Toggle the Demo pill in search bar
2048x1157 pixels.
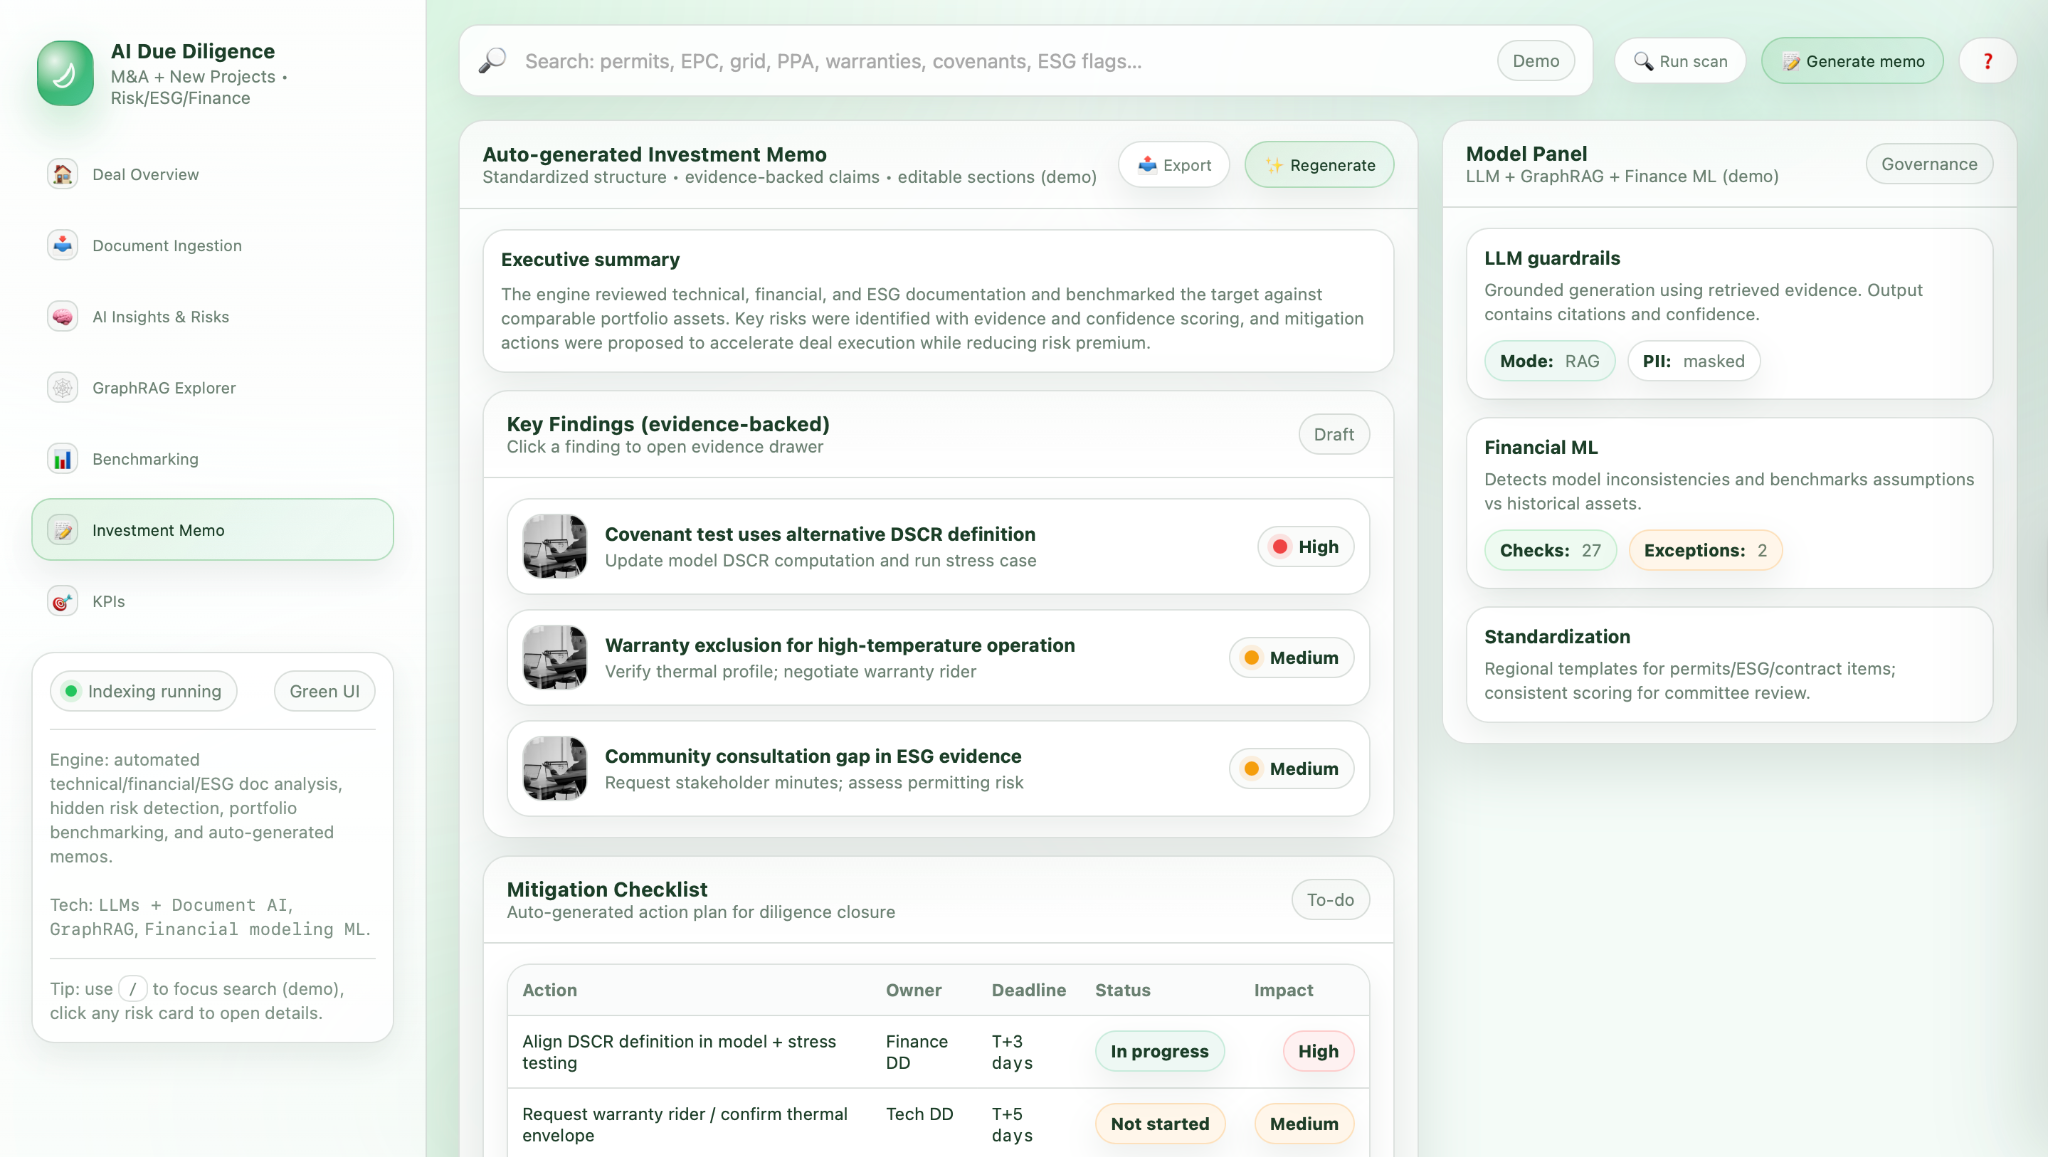[1535, 61]
